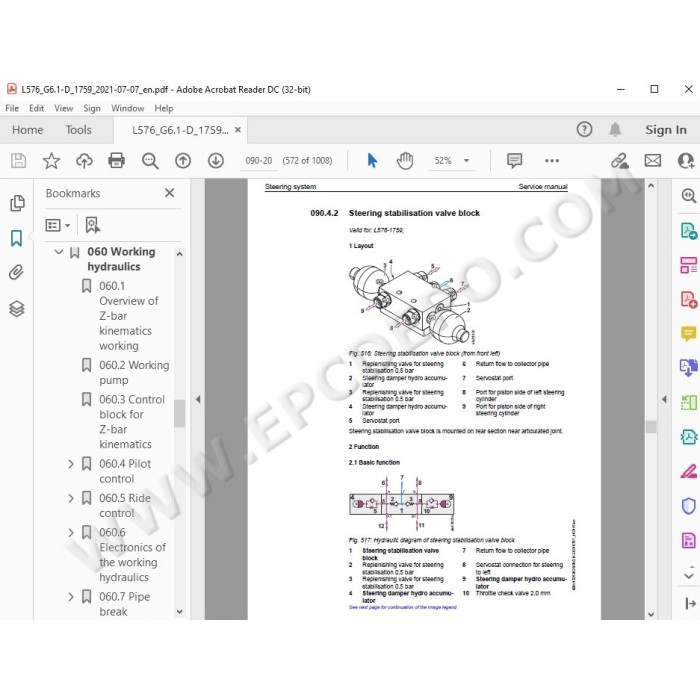
Task: Expand 060.5 Ride control bookmark
Action: coord(71,498)
